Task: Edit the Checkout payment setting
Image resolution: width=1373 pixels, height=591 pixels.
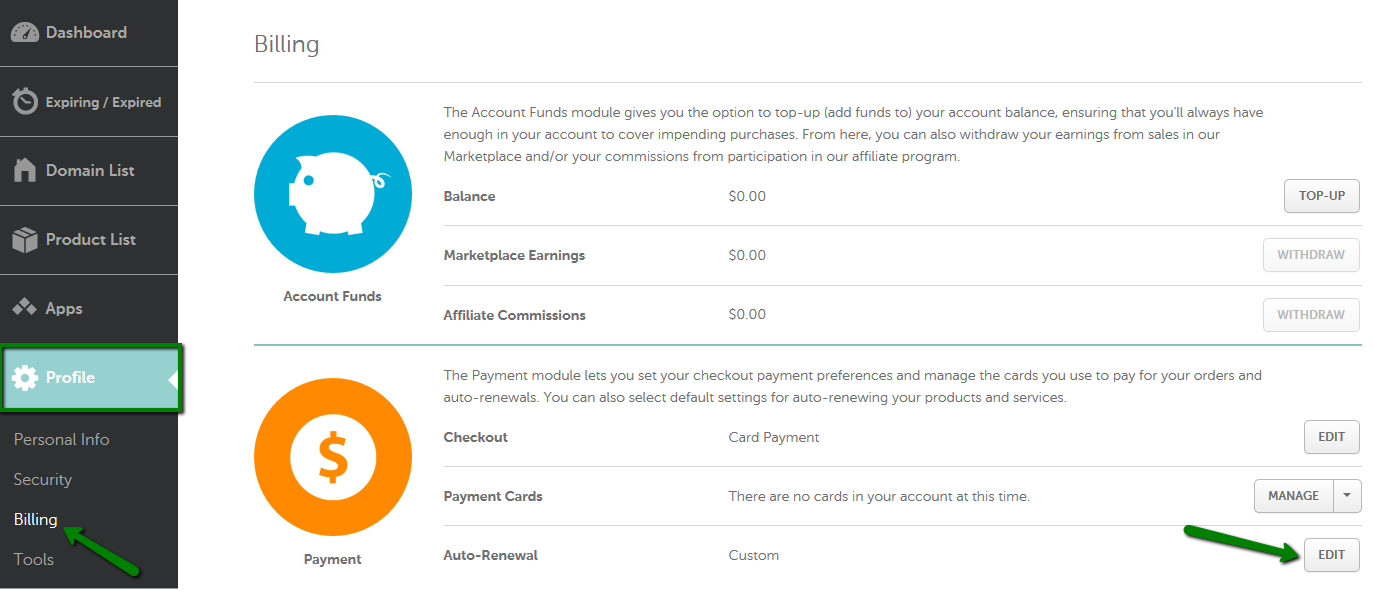Action: point(1331,437)
